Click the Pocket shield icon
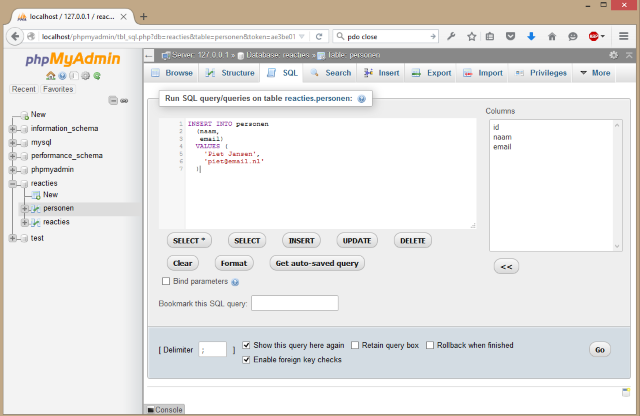This screenshot has width=640, height=416. pos(510,36)
